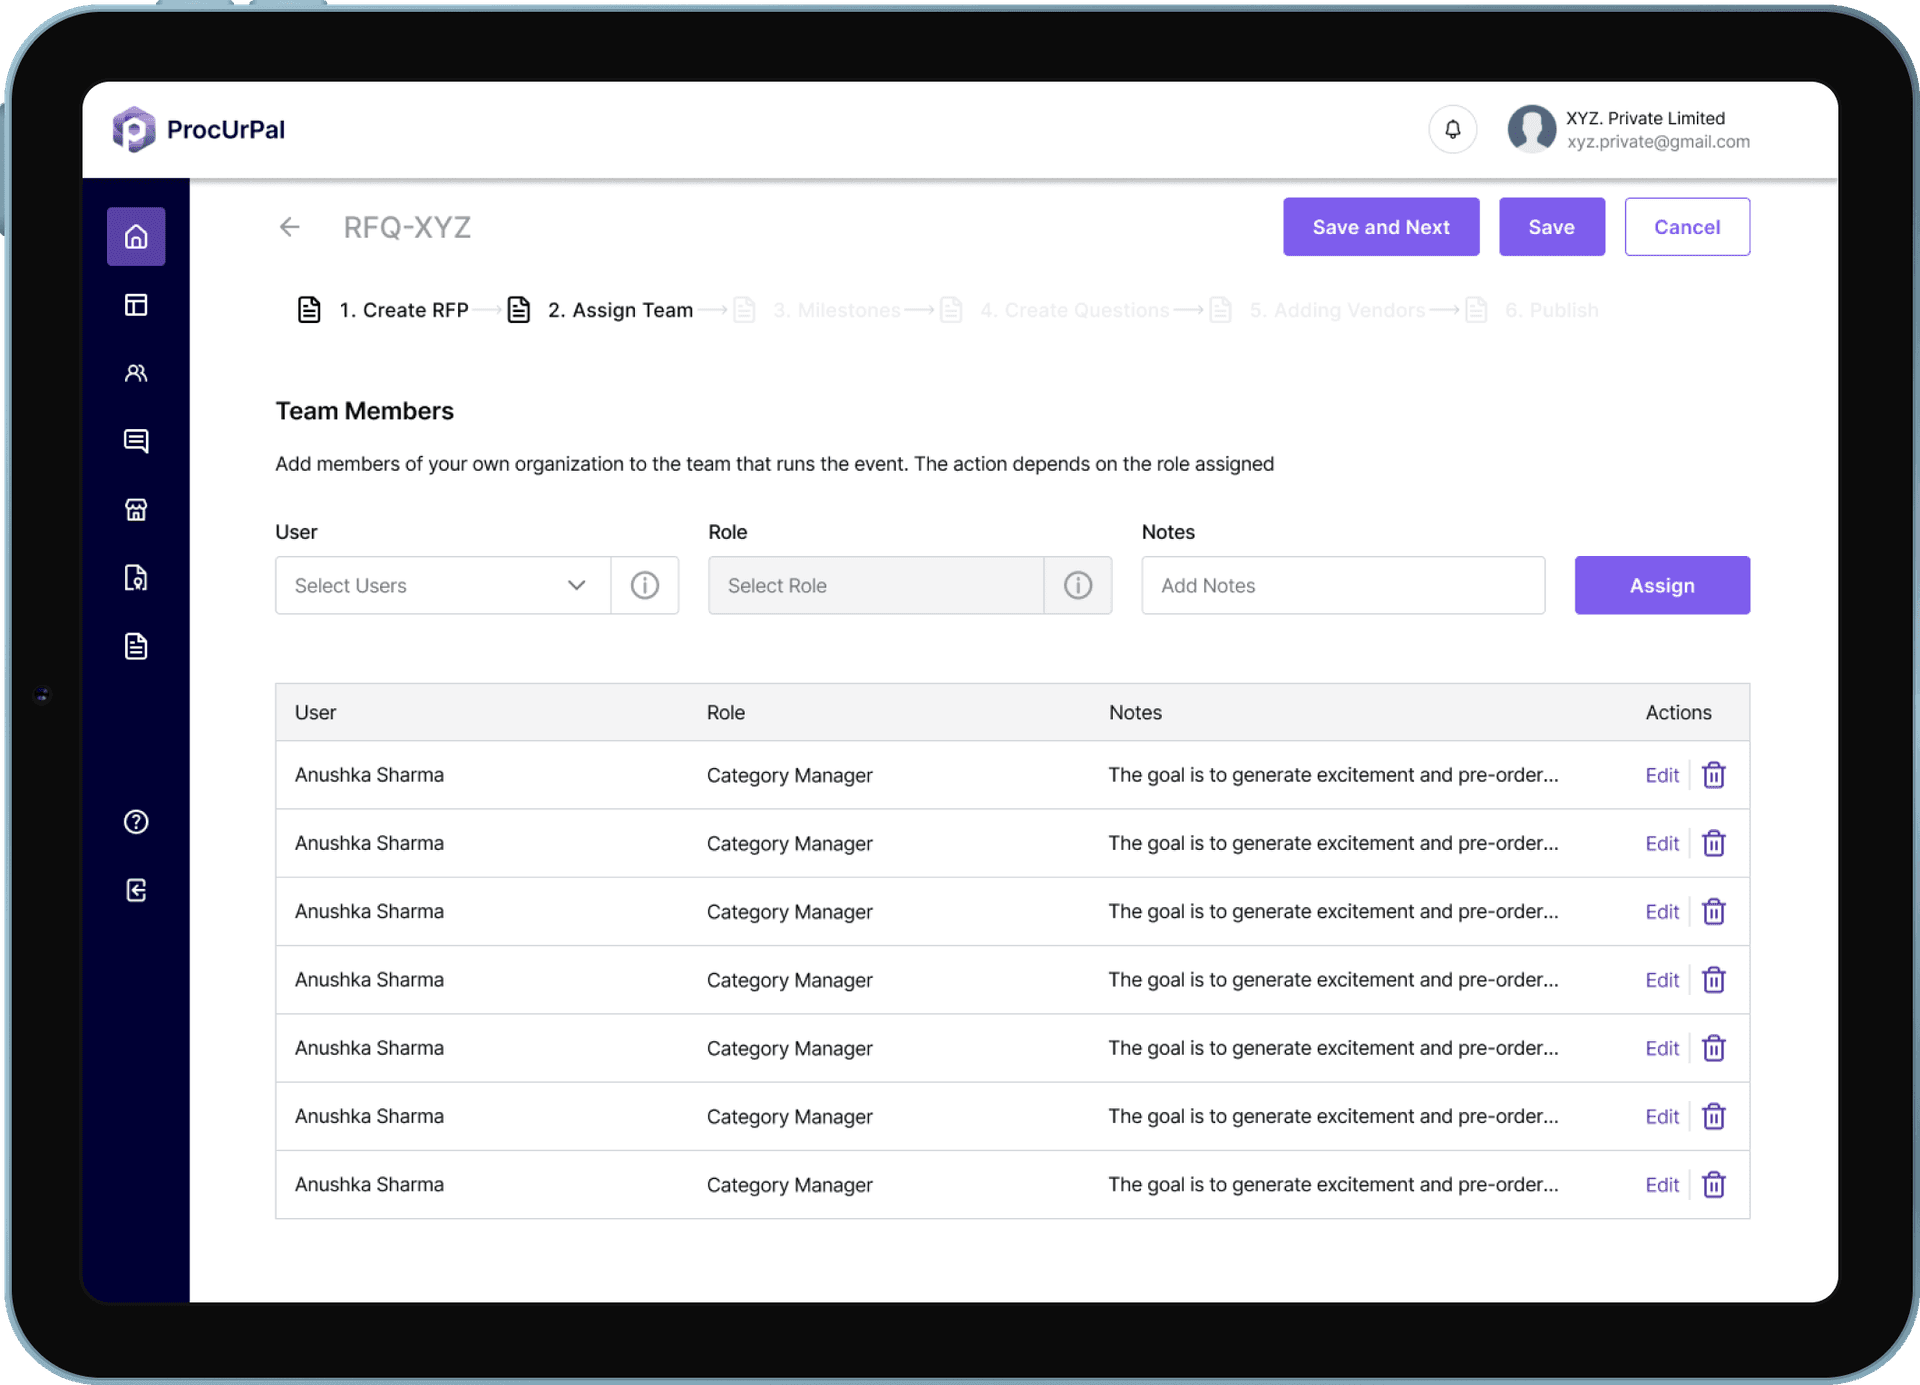Open the store vendor icon in sidebar
Screen dimensions: 1920x1385
pos(136,510)
